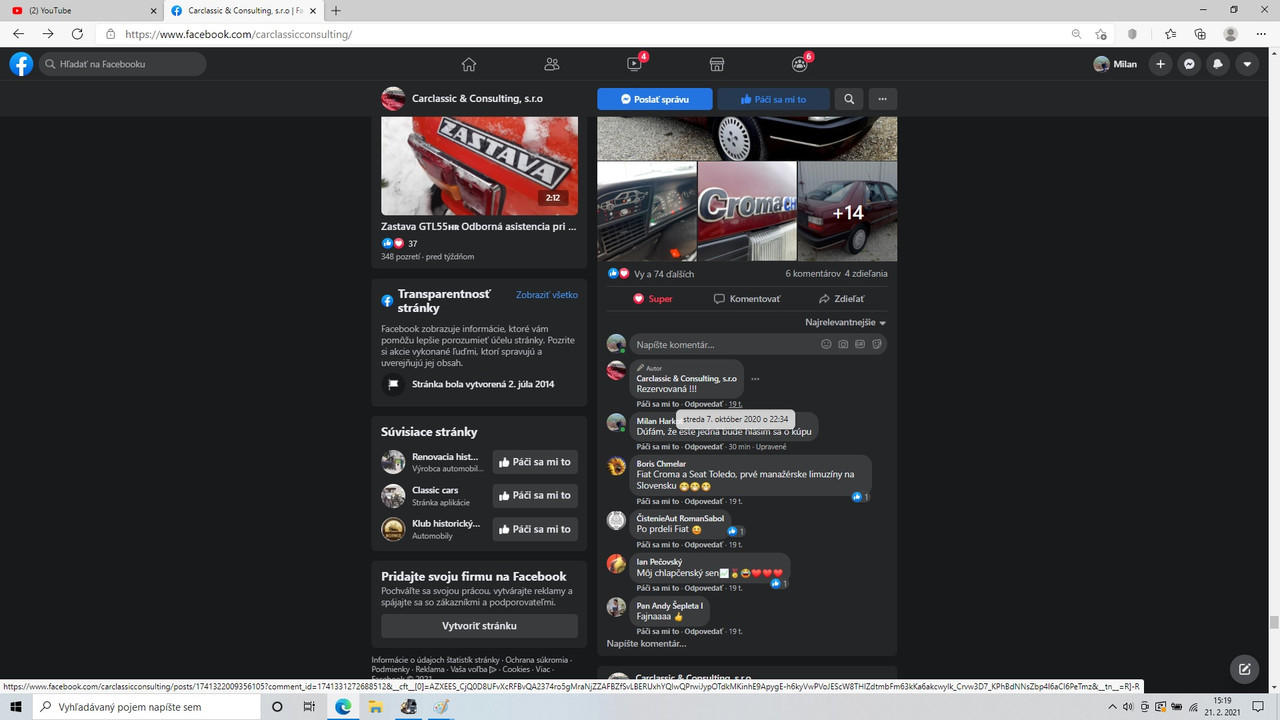Open account menu arrow in header
Viewport: 1280px width, 720px height.
pyautogui.click(x=1247, y=64)
